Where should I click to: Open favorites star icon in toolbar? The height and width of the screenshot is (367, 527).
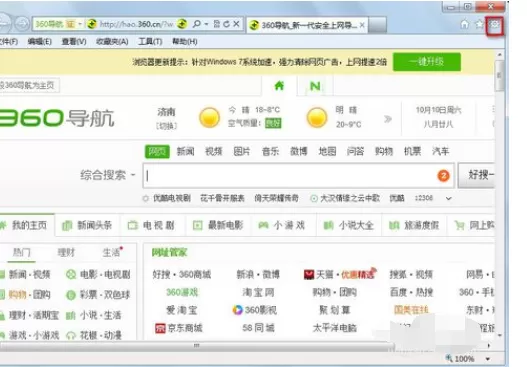(479, 24)
